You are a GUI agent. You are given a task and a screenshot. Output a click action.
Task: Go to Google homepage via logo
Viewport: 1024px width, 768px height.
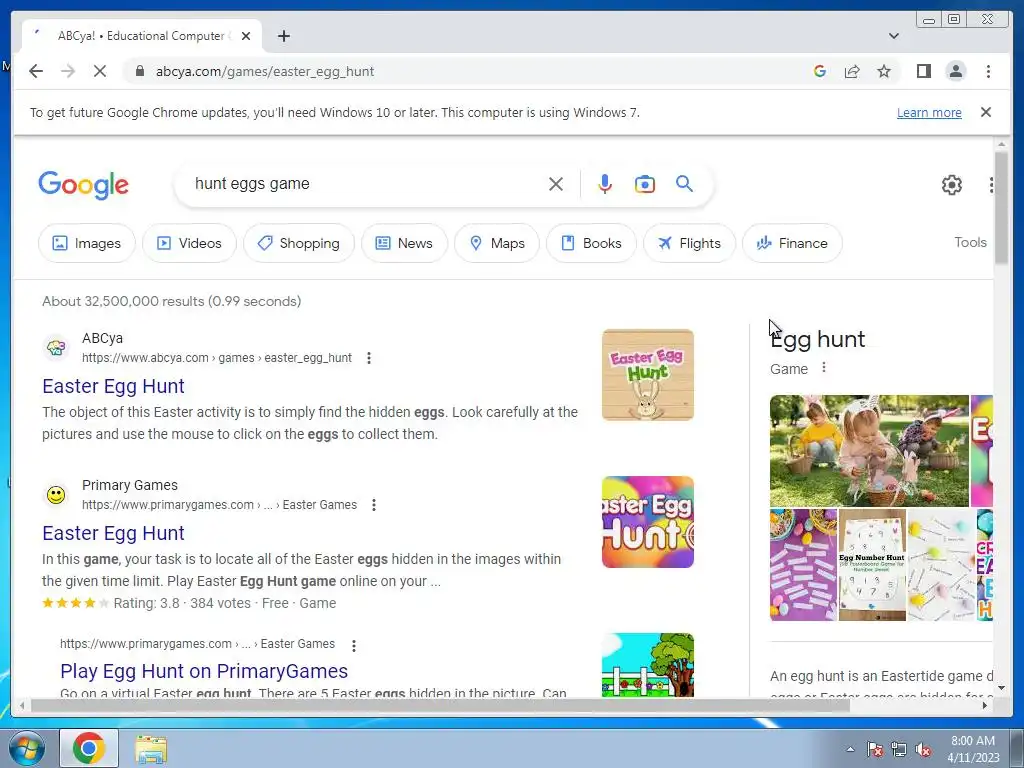84,185
